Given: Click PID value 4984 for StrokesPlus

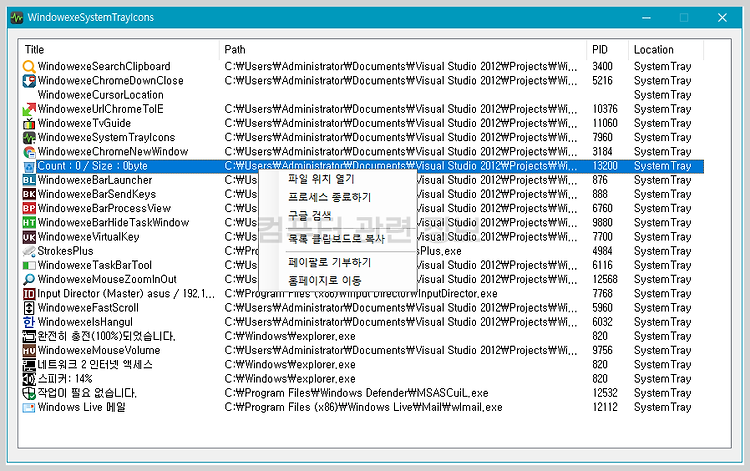Looking at the screenshot, I should 602,251.
